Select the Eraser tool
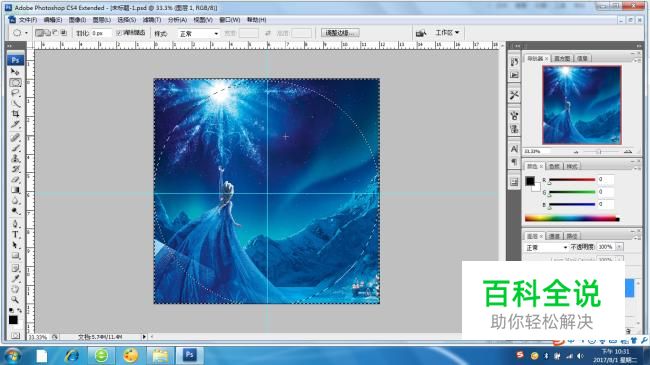Image resolution: width=650 pixels, height=365 pixels. [x=15, y=179]
